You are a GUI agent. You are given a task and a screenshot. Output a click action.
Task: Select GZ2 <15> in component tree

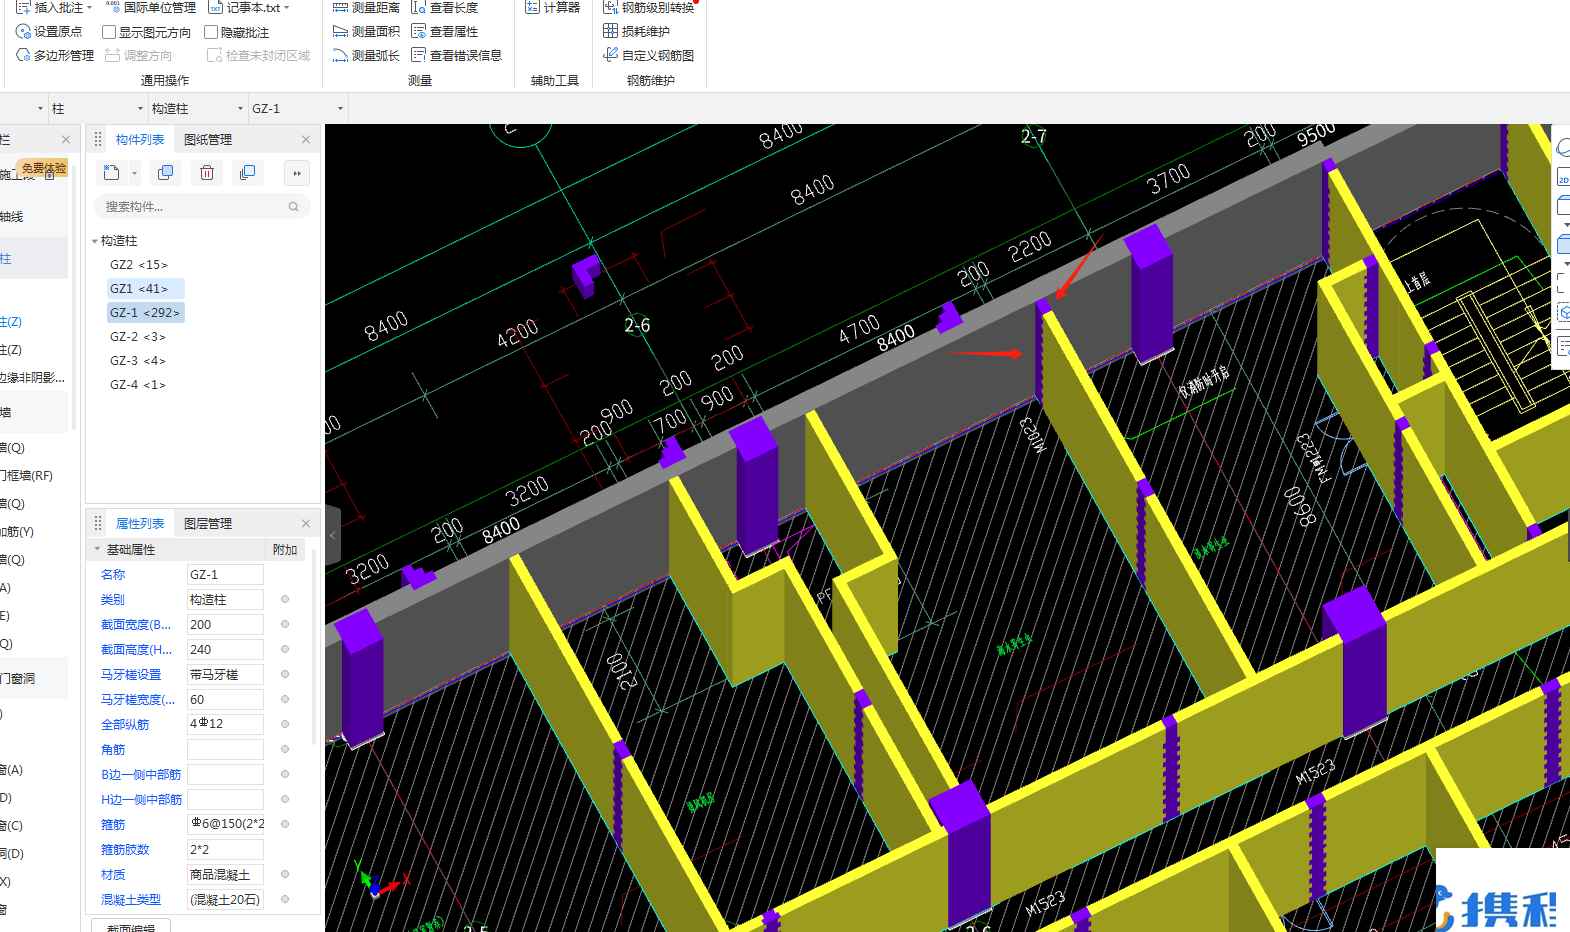pos(138,265)
